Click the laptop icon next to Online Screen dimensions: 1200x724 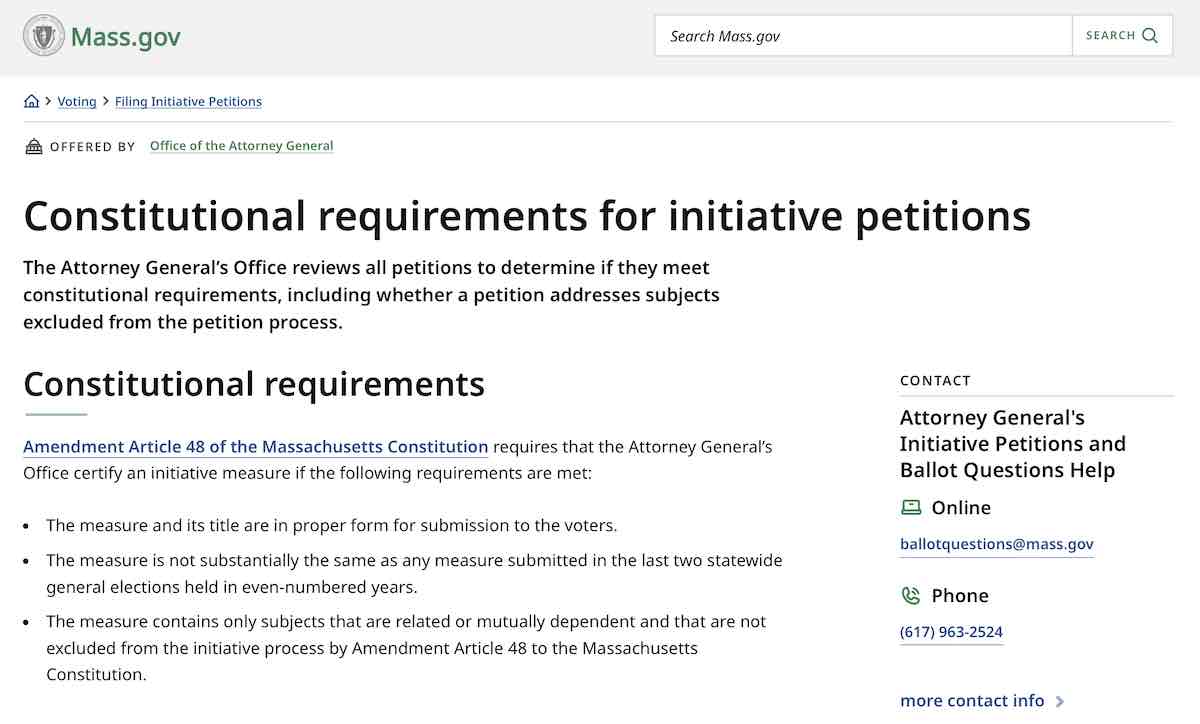click(x=911, y=508)
